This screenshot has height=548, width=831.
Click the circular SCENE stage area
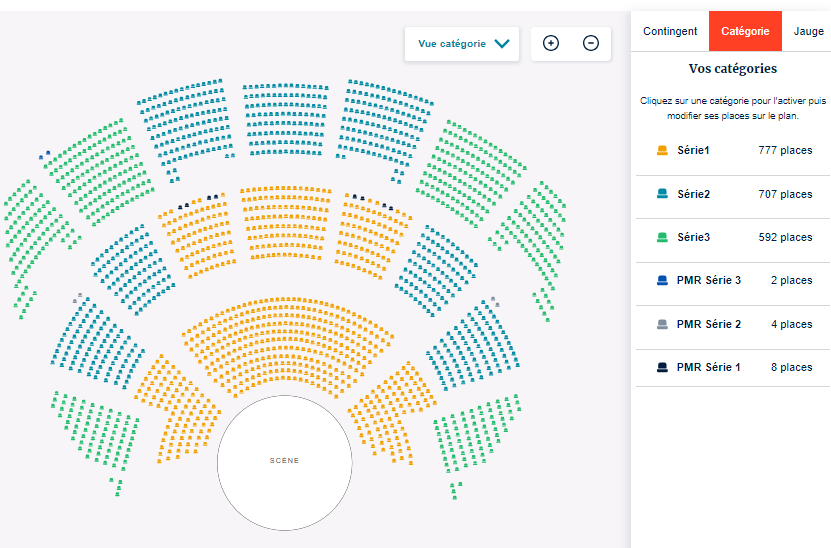click(x=285, y=461)
